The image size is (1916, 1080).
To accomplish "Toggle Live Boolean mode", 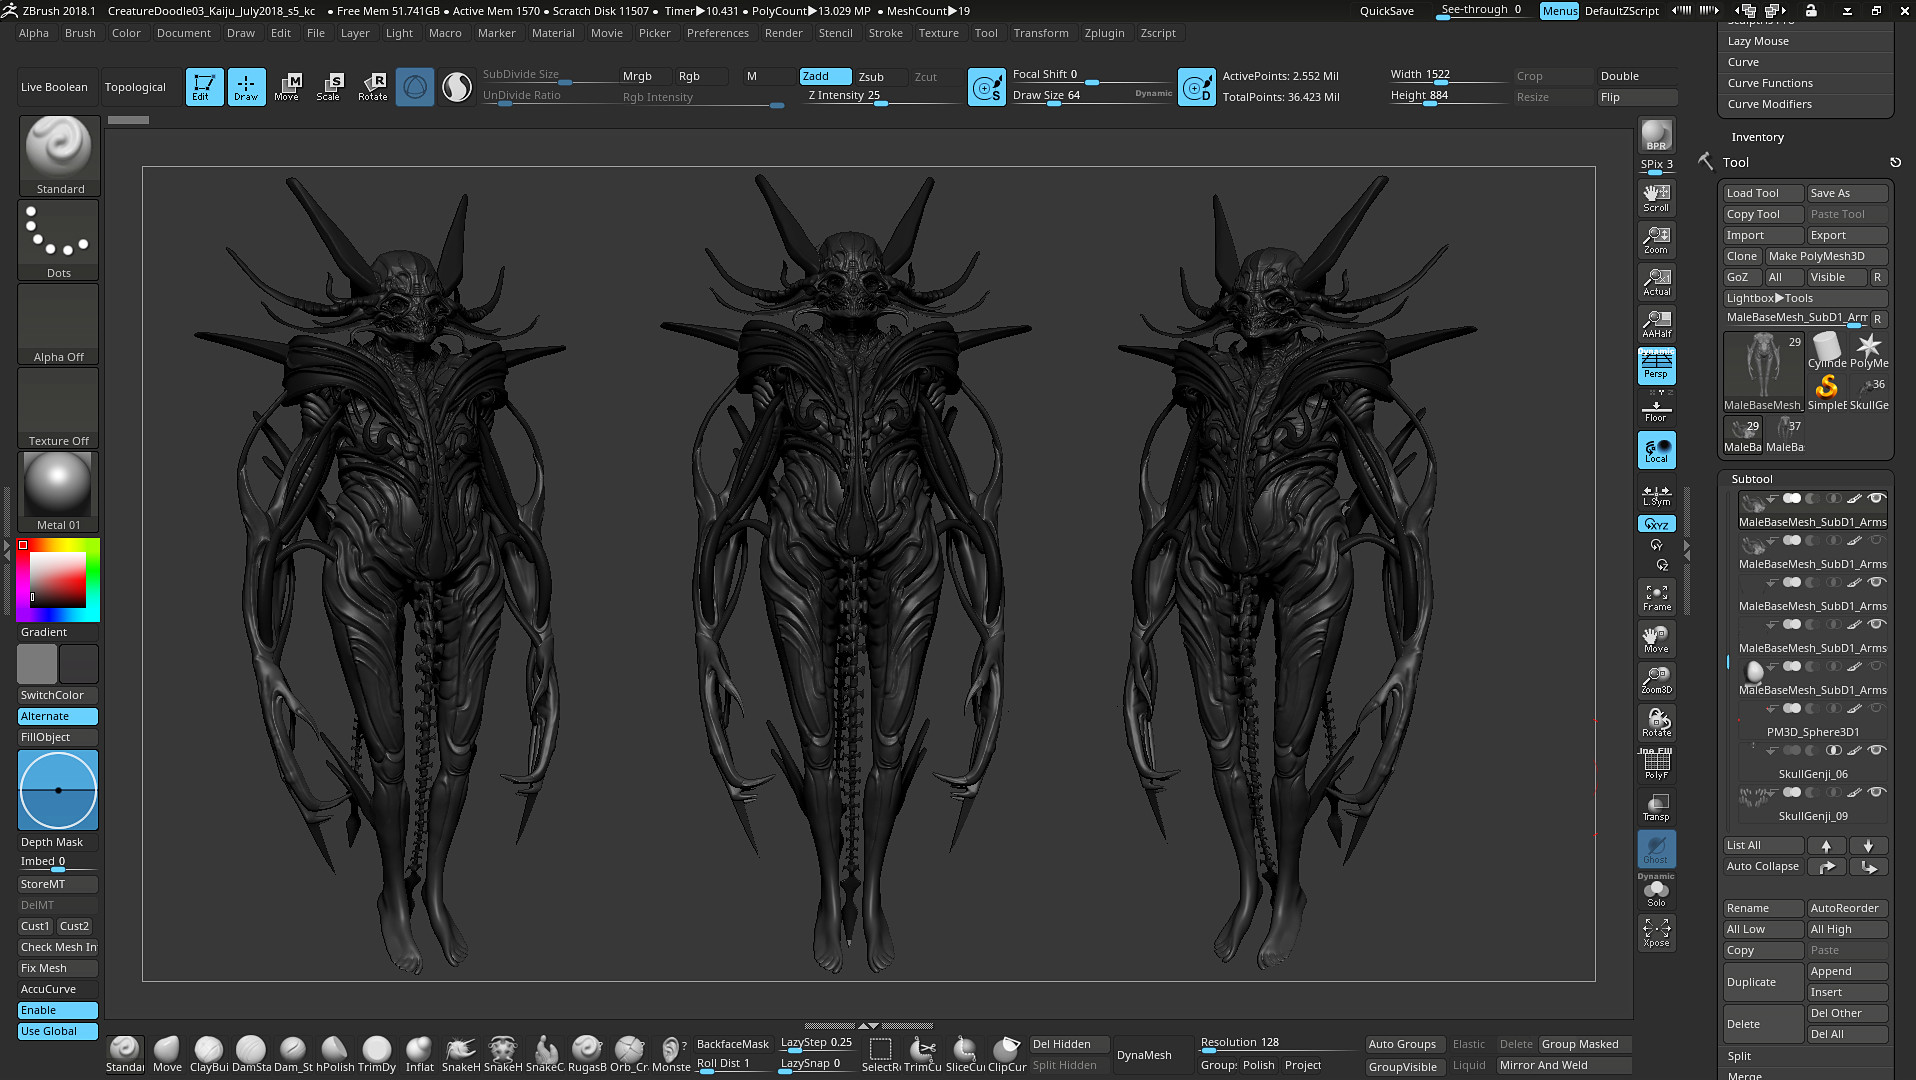I will pyautogui.click(x=54, y=87).
